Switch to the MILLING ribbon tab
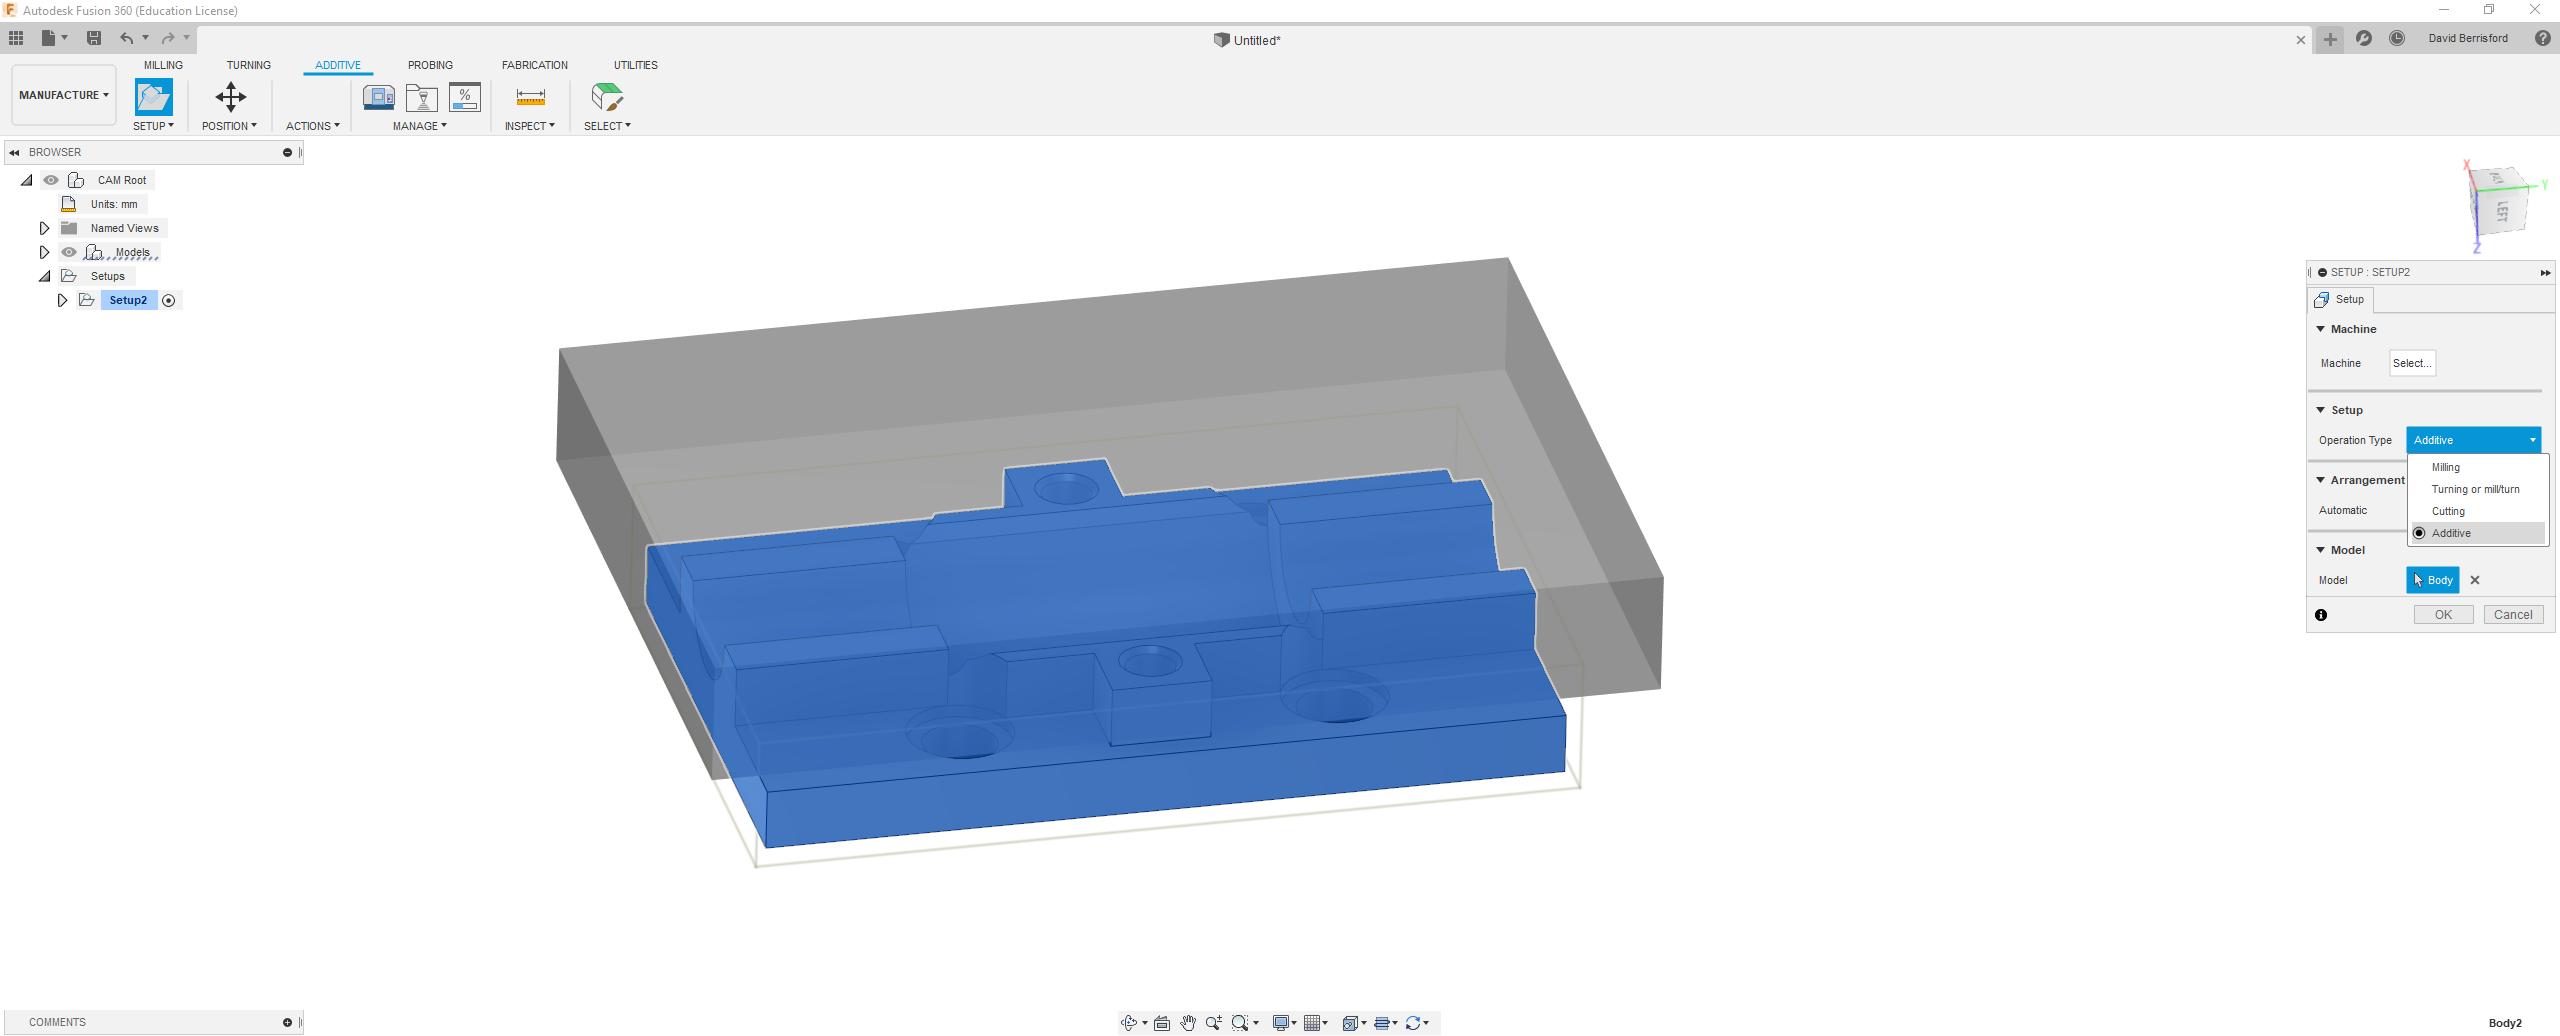This screenshot has height=1036, width=2560. [x=163, y=65]
